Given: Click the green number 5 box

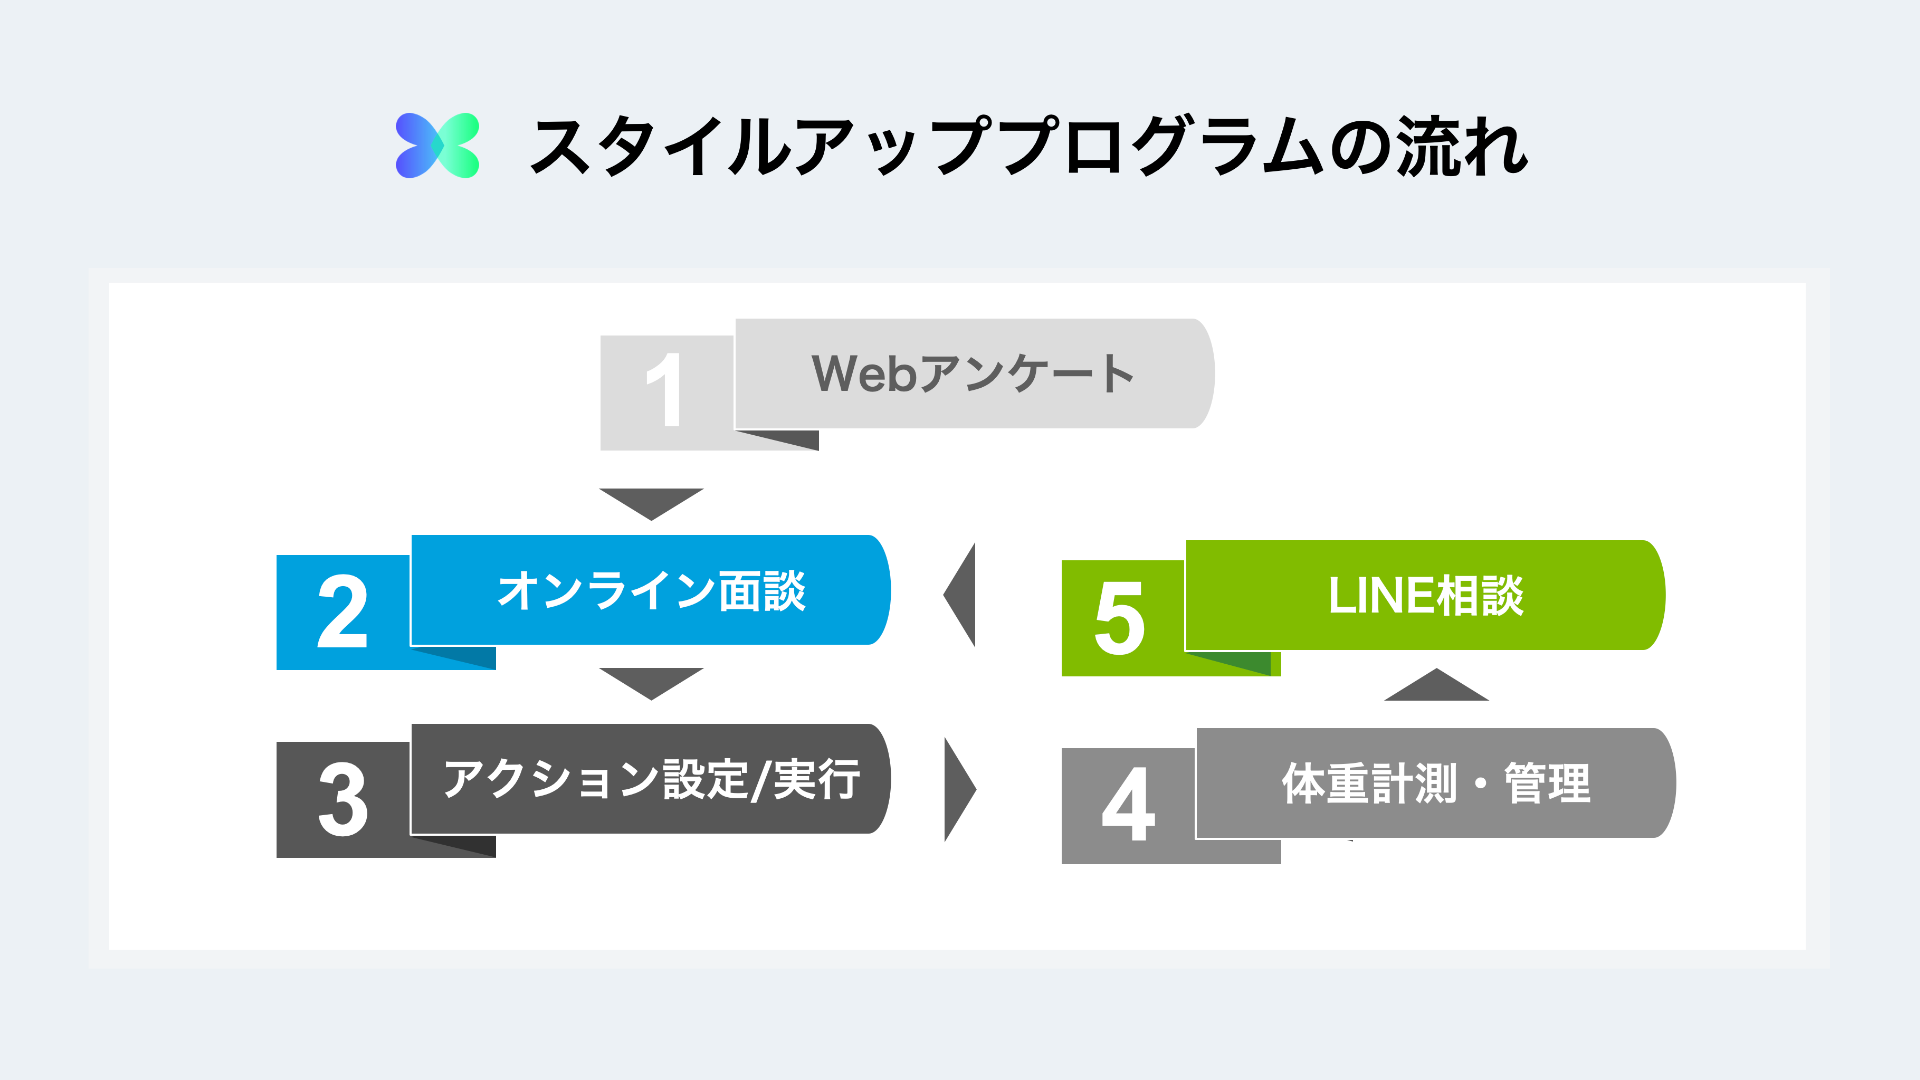Looking at the screenshot, I should pos(1120,618).
